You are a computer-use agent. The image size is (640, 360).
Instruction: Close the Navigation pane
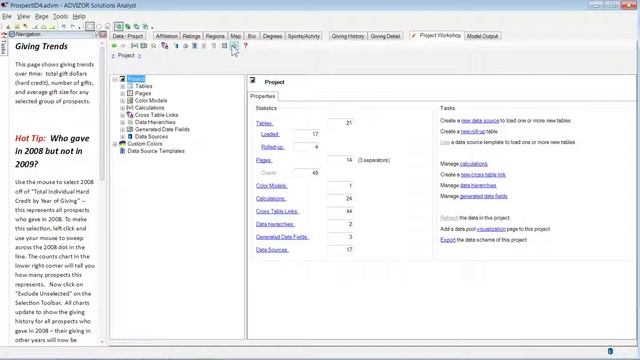103,34
